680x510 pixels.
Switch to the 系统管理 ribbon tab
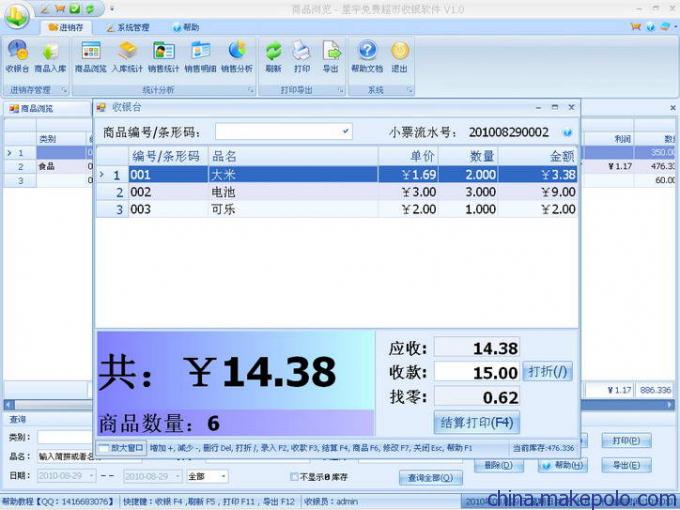(128, 27)
